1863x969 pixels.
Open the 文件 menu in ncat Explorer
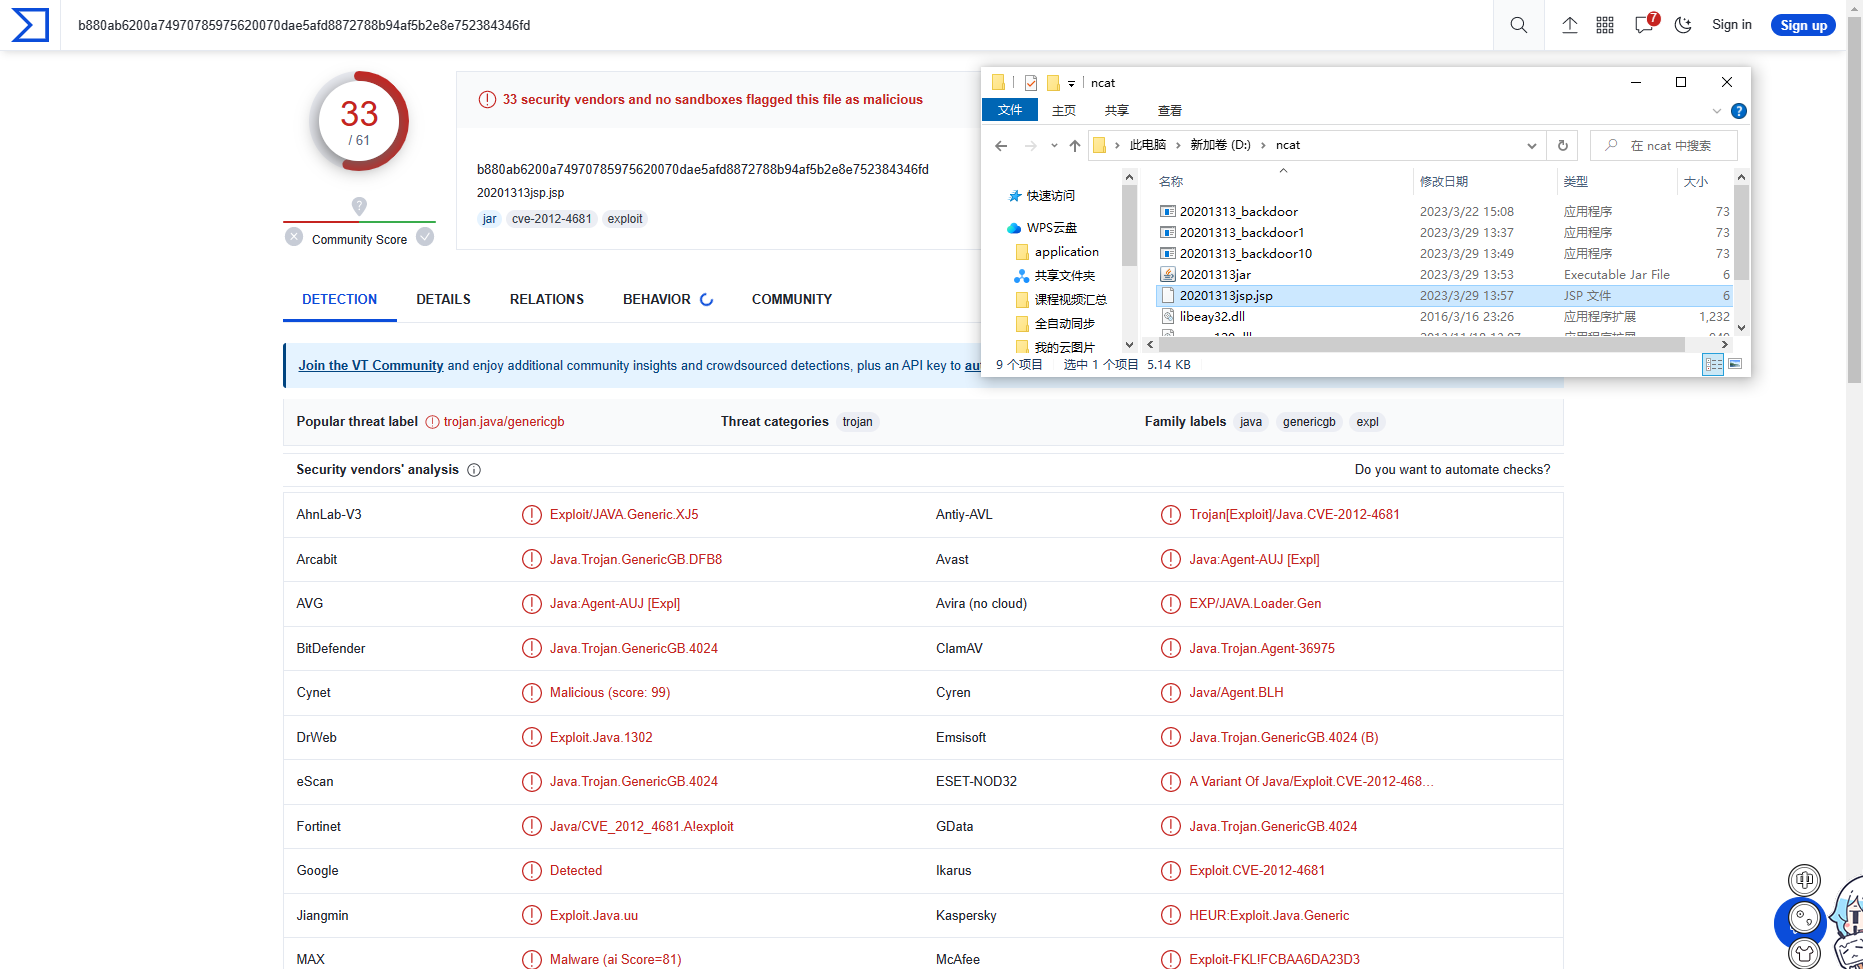point(1010,110)
